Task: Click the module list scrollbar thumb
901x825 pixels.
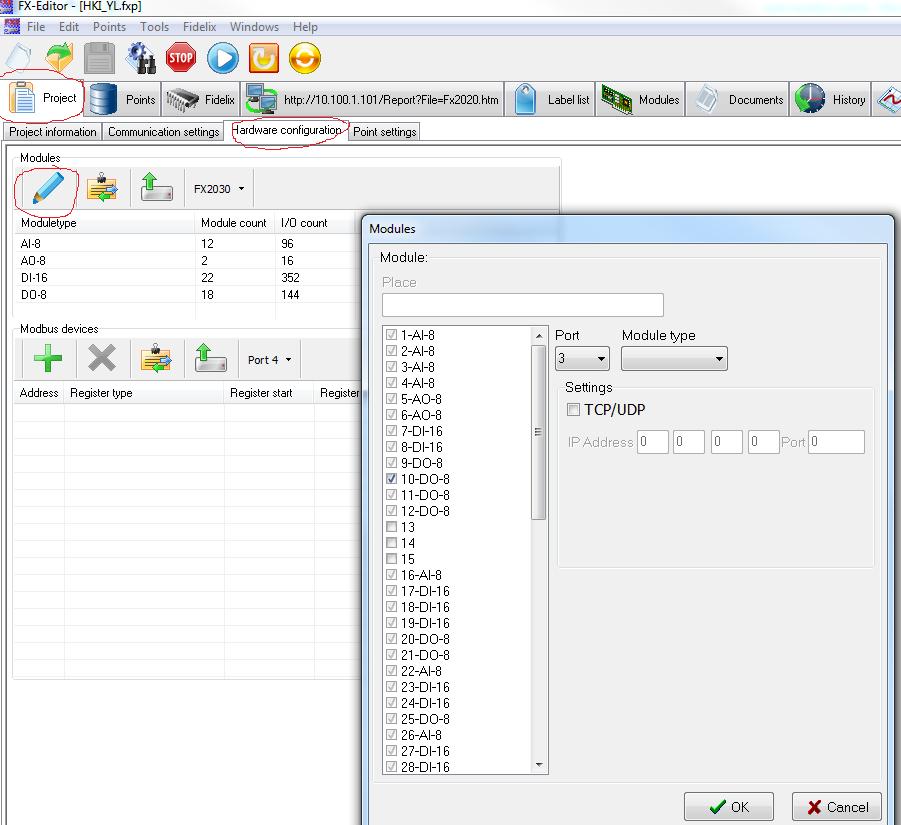Action: (x=538, y=432)
